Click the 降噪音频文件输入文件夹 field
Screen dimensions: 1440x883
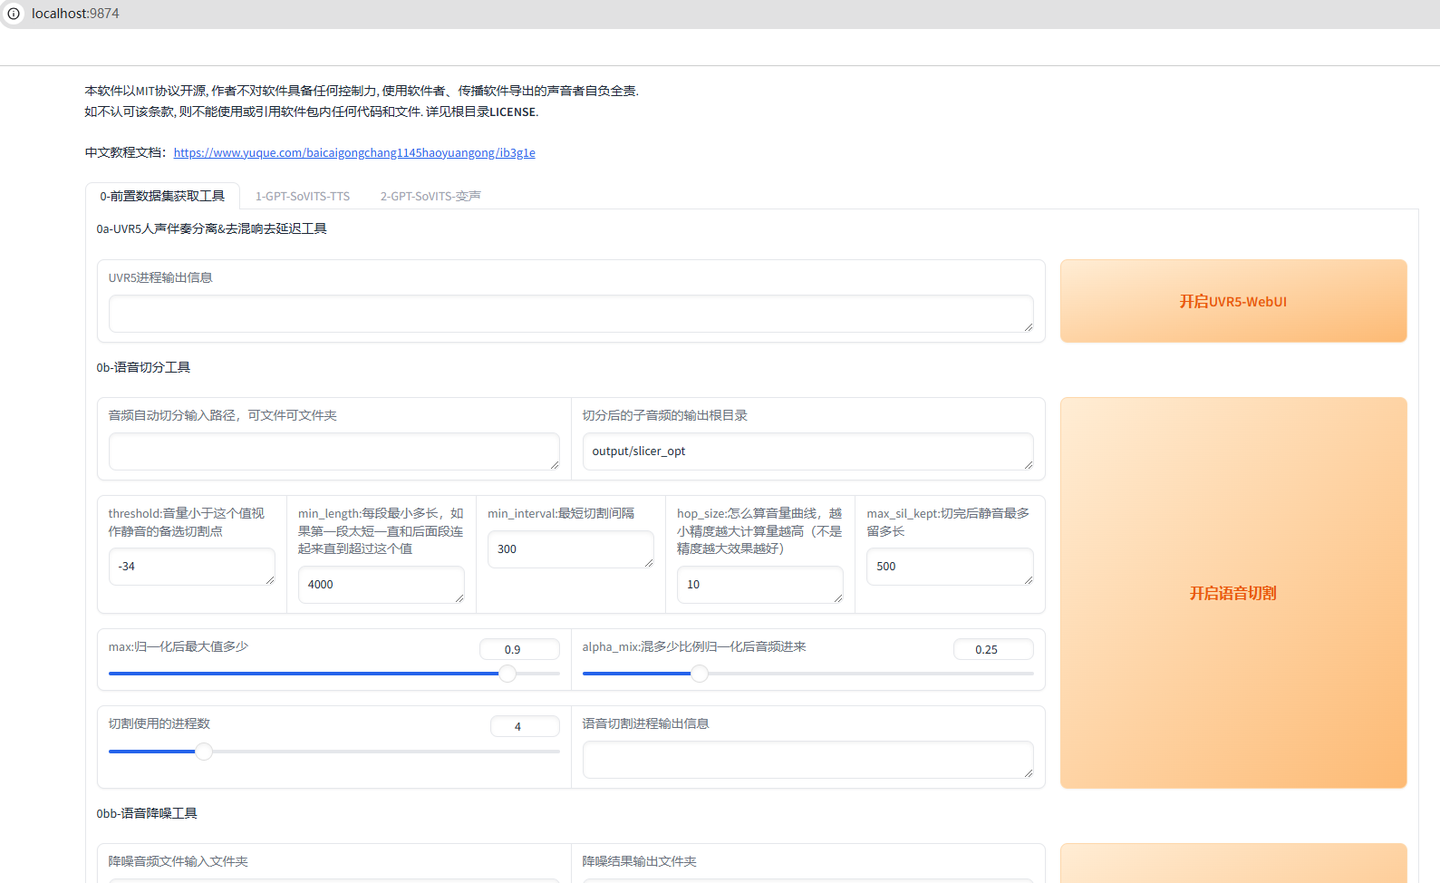pos(334,880)
